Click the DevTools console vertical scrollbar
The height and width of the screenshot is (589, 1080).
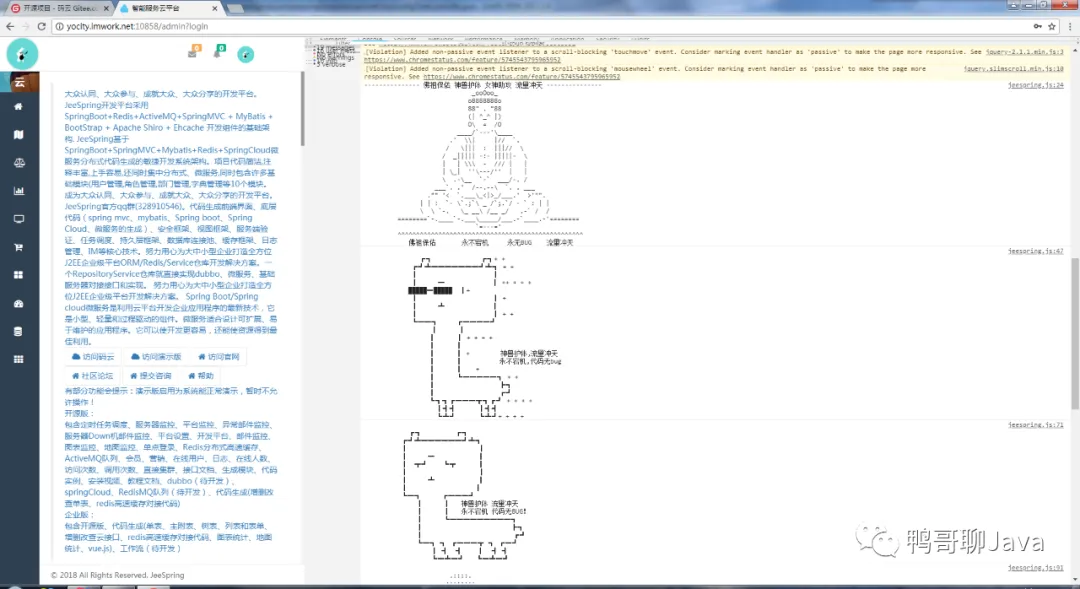(1075, 333)
